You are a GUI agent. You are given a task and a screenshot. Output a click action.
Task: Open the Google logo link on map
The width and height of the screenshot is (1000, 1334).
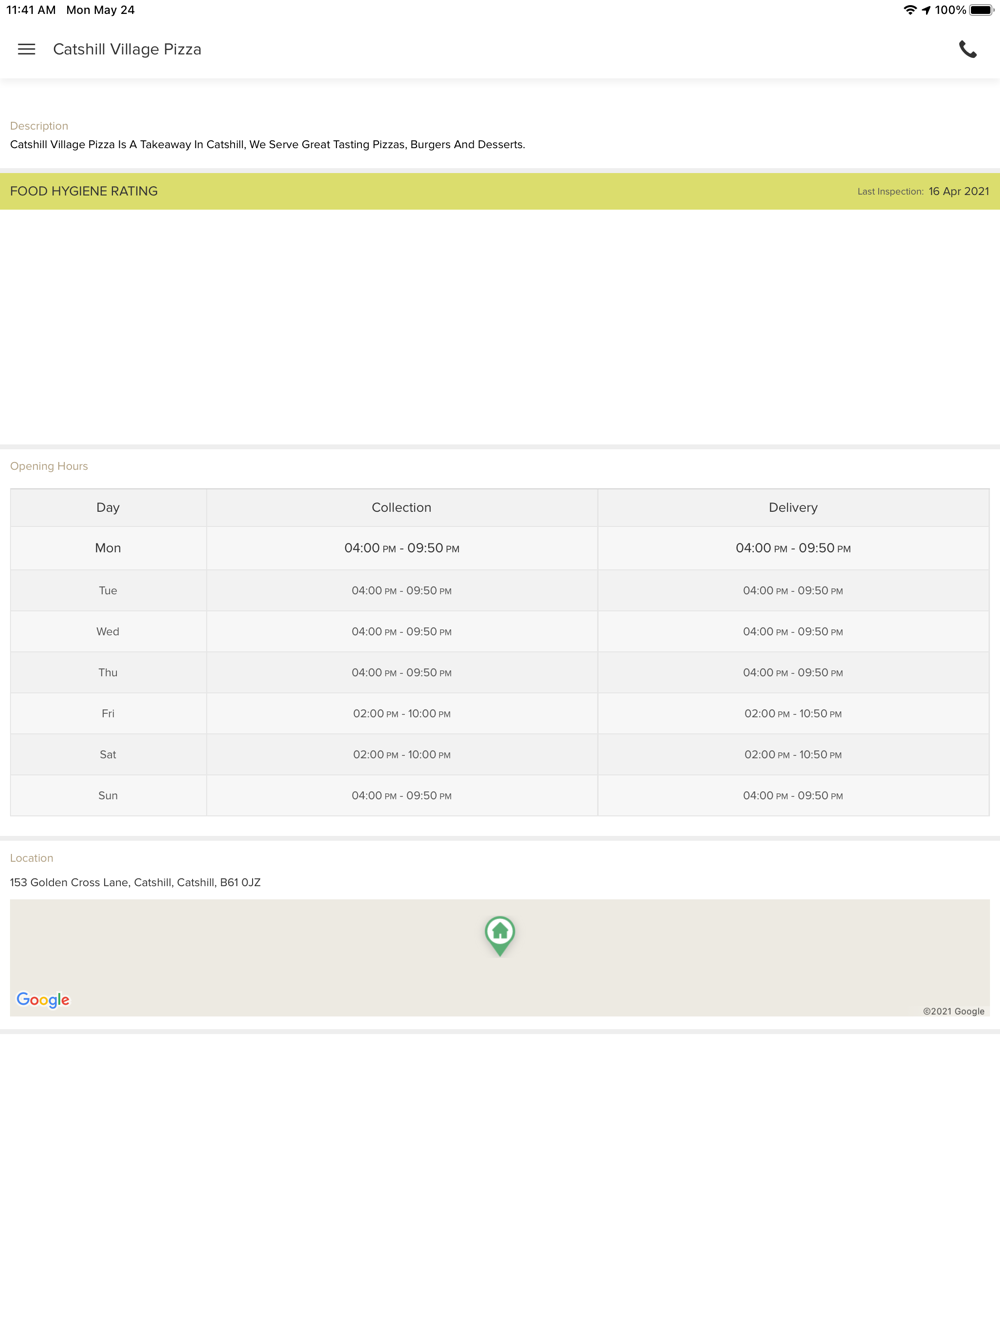coord(43,1000)
